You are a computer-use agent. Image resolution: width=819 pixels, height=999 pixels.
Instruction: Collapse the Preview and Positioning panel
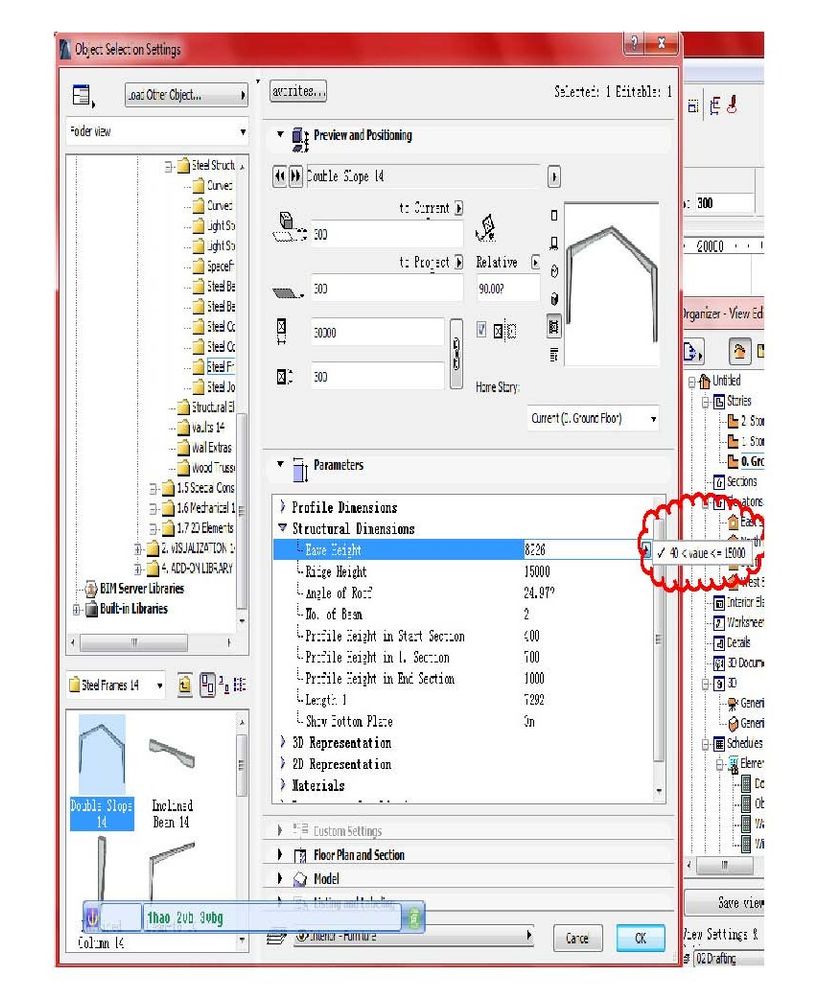[x=280, y=134]
